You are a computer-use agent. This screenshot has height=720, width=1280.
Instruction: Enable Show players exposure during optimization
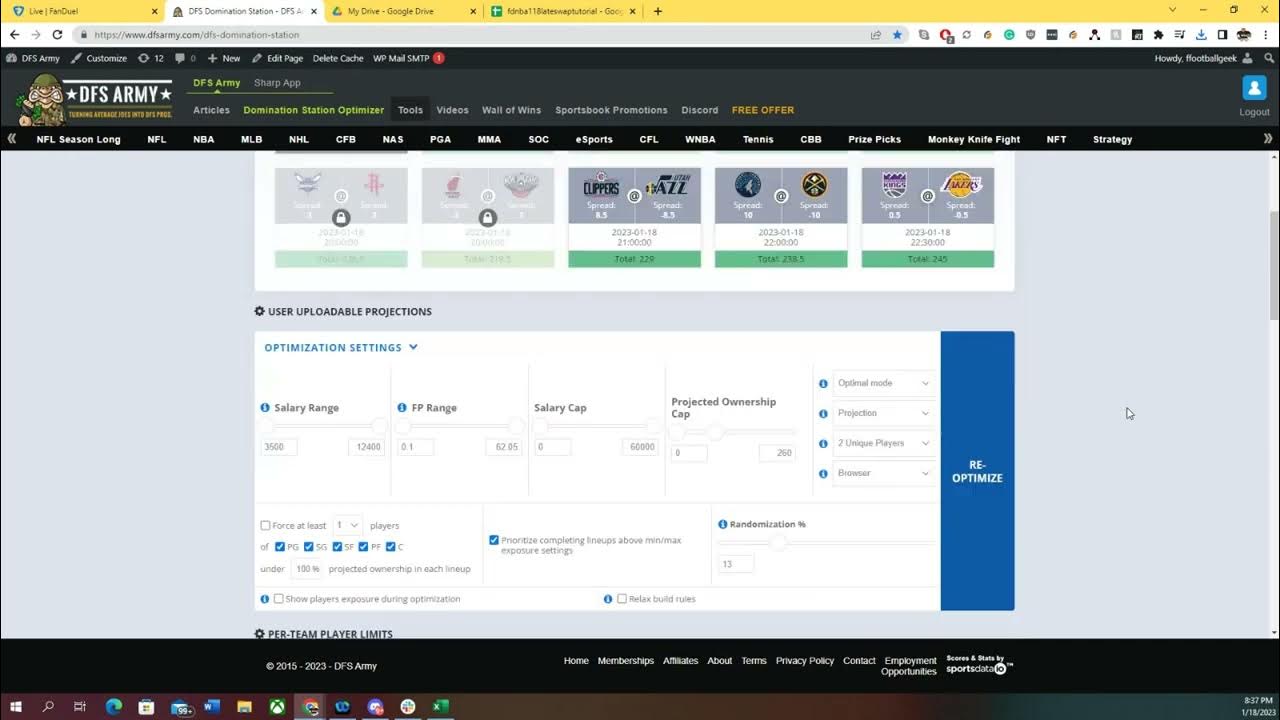pyautogui.click(x=279, y=599)
